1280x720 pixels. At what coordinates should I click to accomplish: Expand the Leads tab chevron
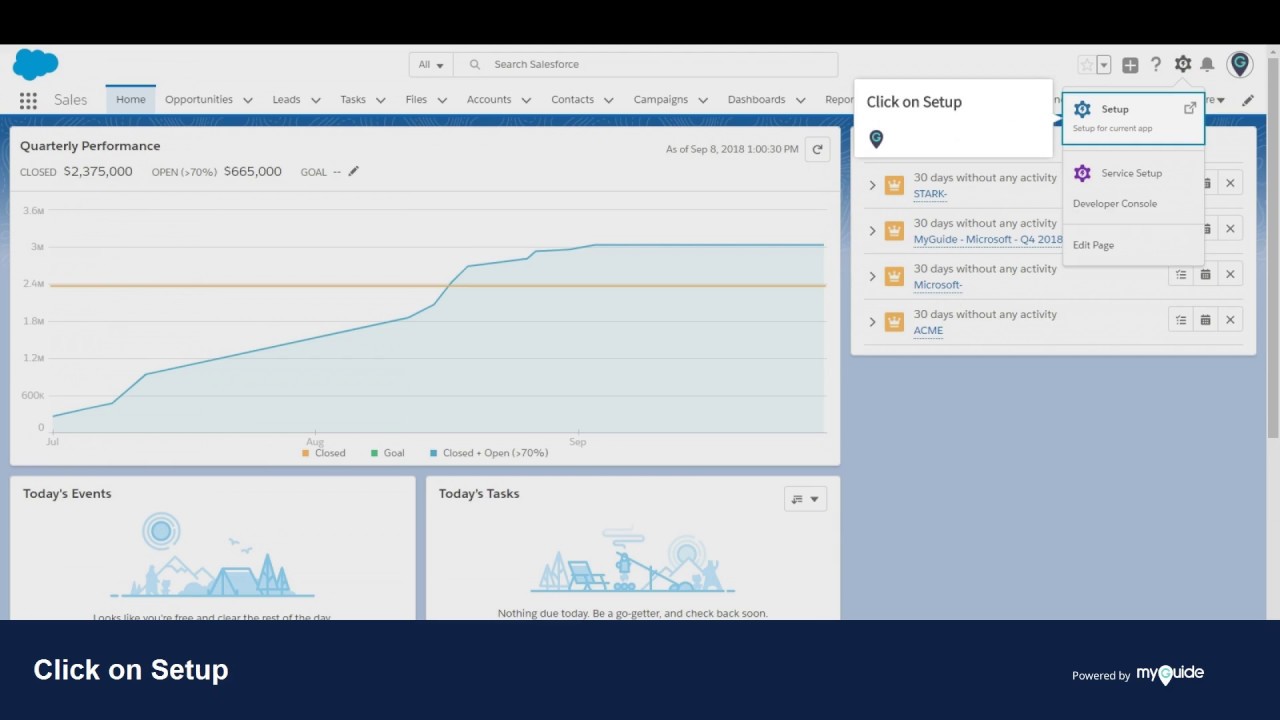[x=315, y=100]
